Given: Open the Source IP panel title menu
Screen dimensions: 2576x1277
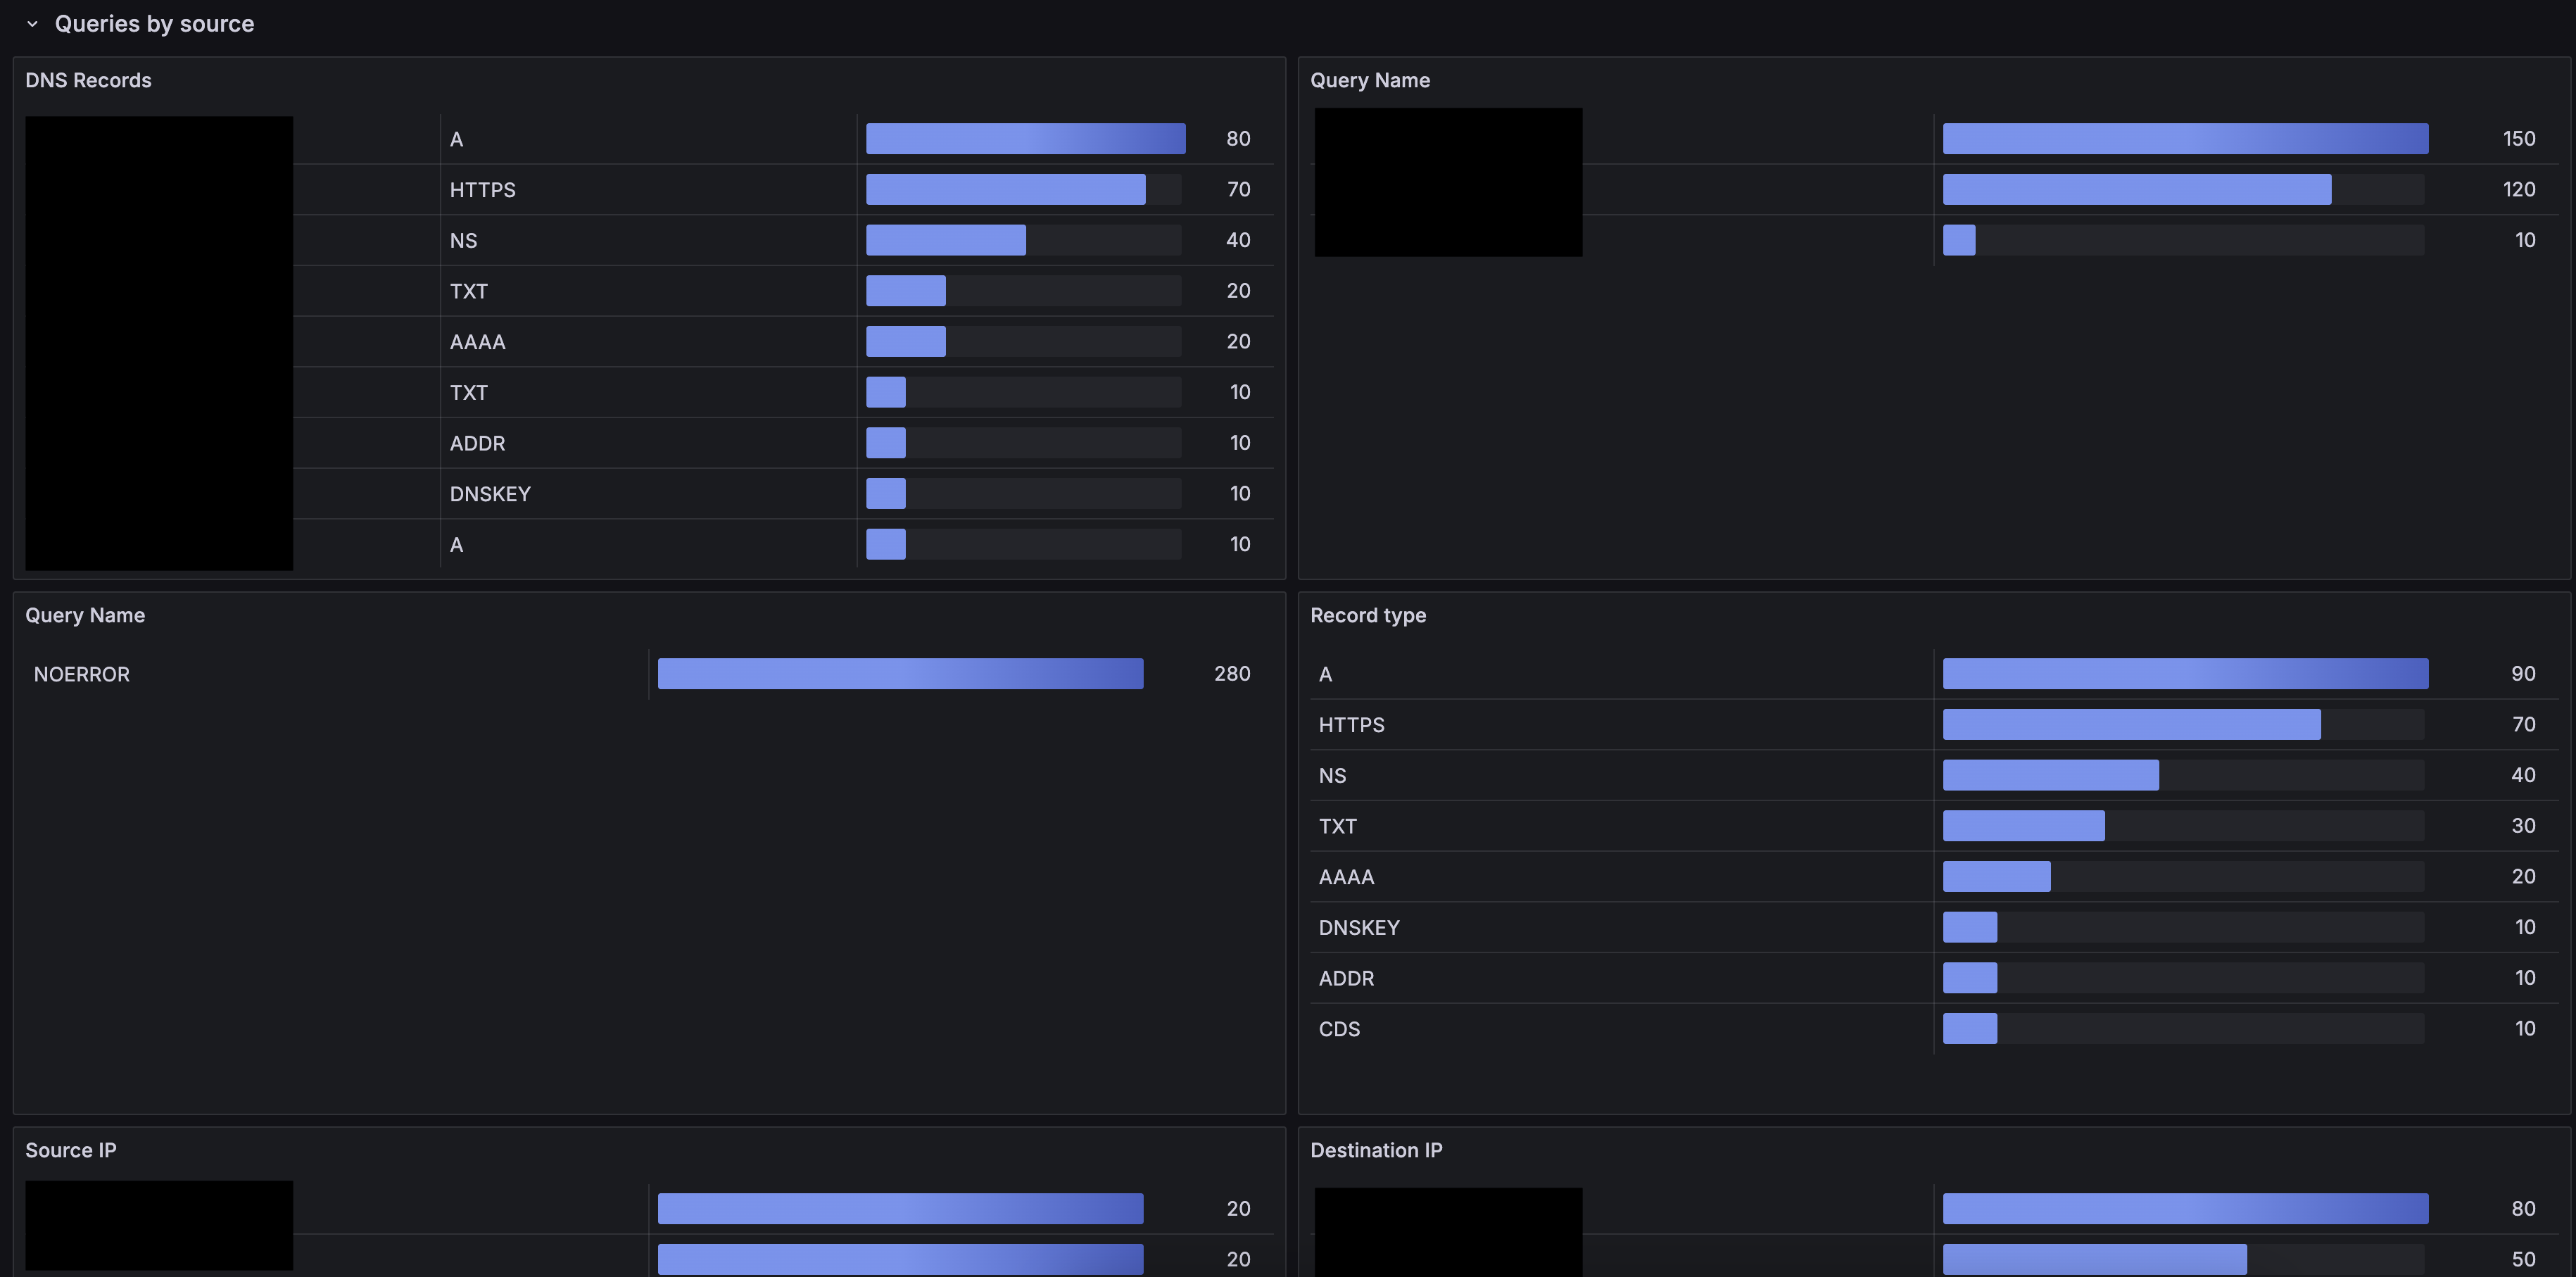Looking at the screenshot, I should tap(70, 1150).
